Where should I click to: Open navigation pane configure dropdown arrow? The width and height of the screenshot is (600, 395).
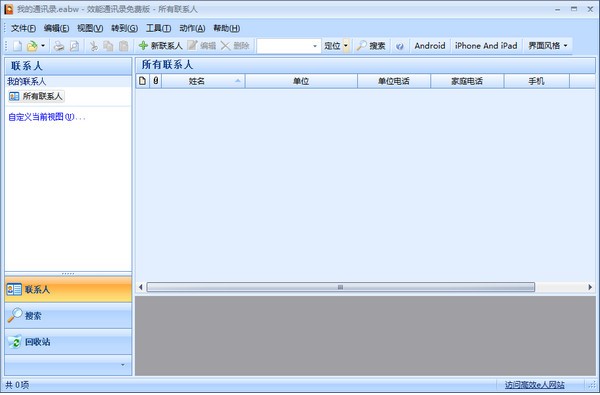pos(122,365)
